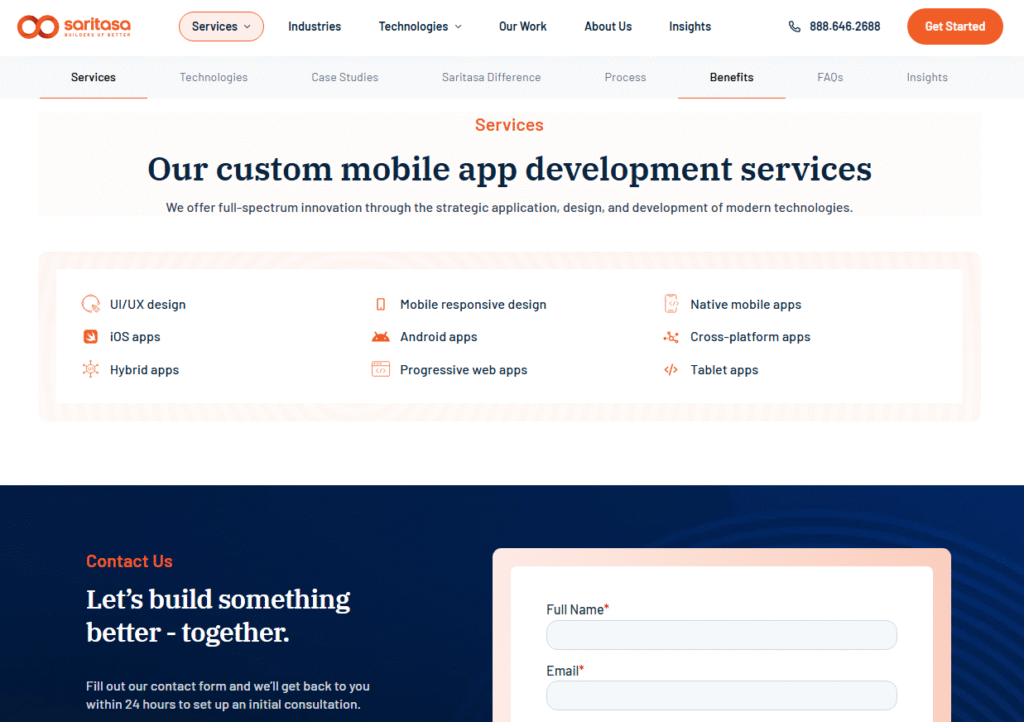Click the Android apps robot icon
The height and width of the screenshot is (722, 1024).
pyautogui.click(x=381, y=337)
